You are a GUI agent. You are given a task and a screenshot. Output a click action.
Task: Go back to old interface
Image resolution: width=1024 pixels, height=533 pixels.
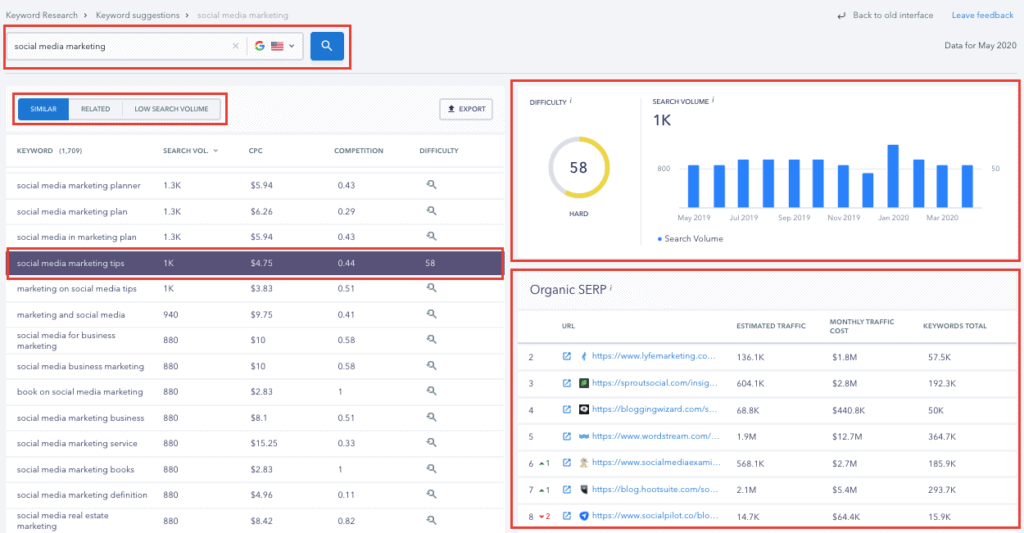click(x=885, y=16)
